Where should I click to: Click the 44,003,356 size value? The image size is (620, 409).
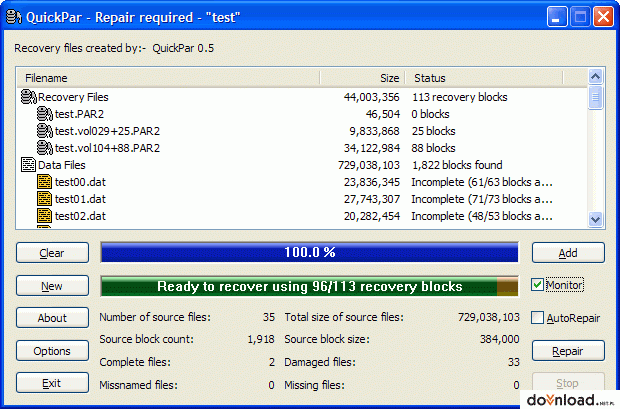(372, 97)
